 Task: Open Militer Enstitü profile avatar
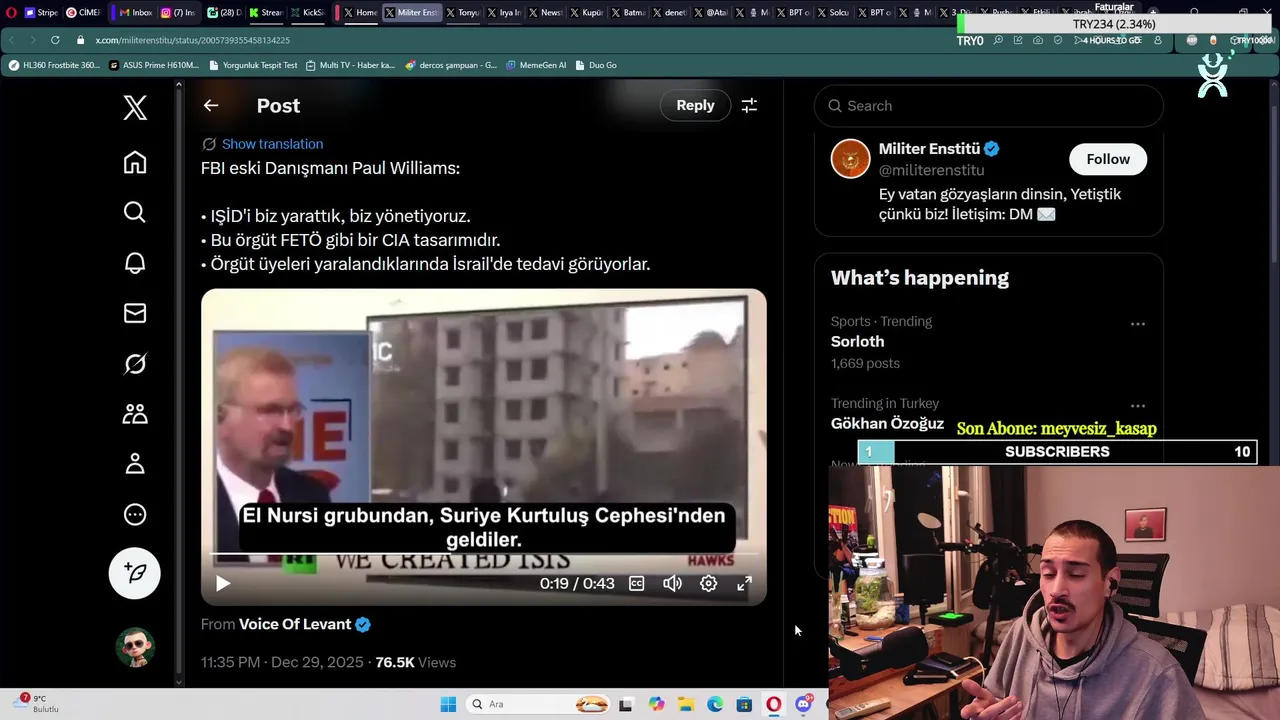pos(850,159)
